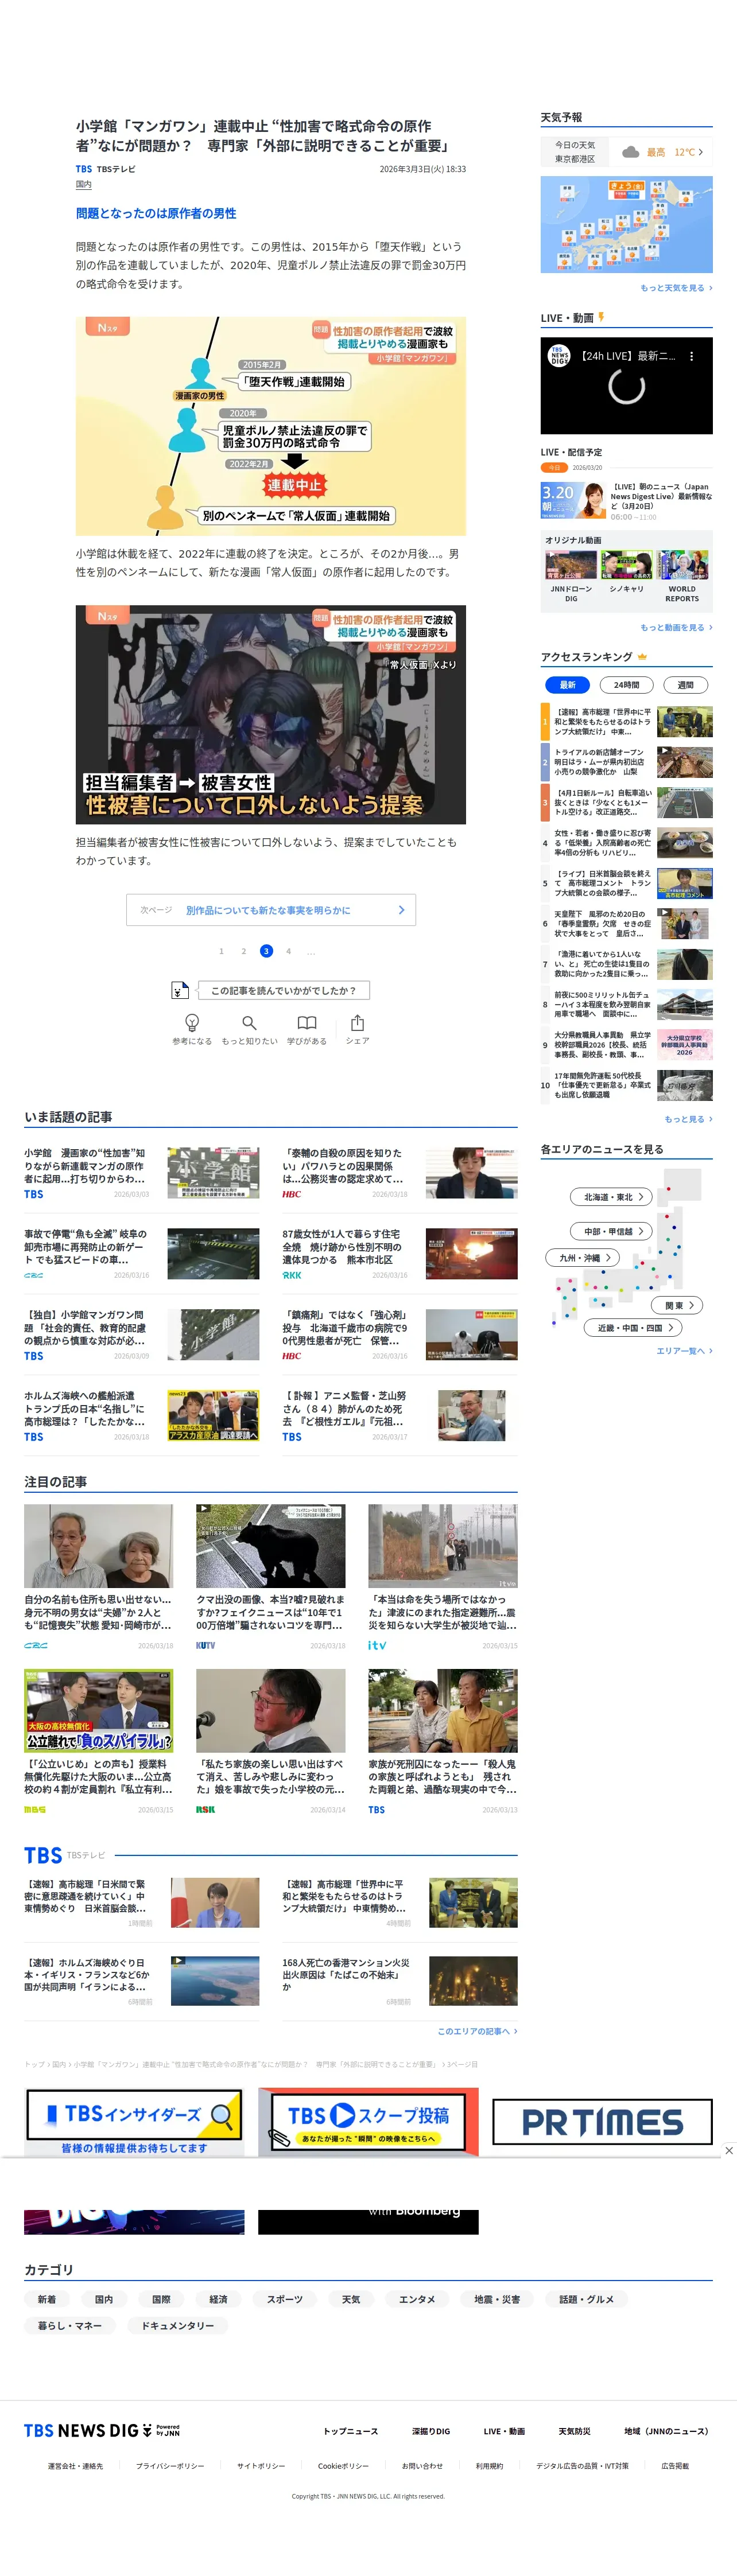Click the TBSインサイダーズ banner
This screenshot has width=737, height=2576.
click(134, 2121)
